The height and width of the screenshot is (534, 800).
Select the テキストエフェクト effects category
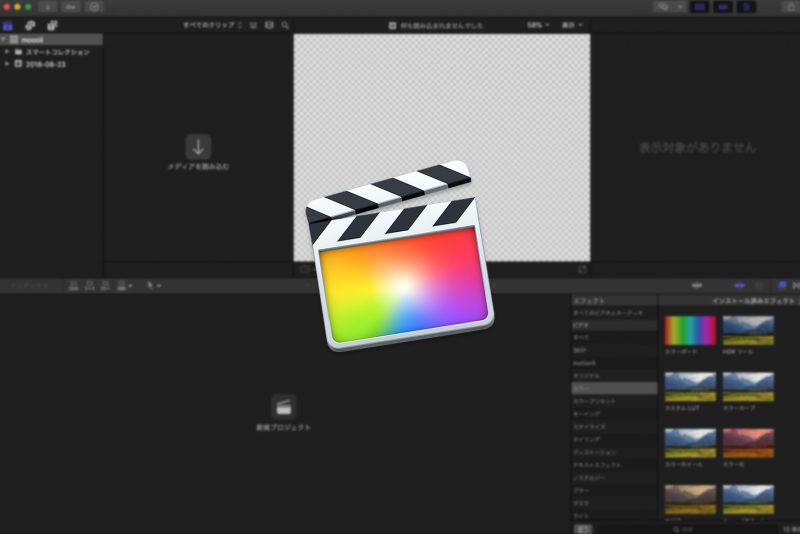[x=614, y=465]
